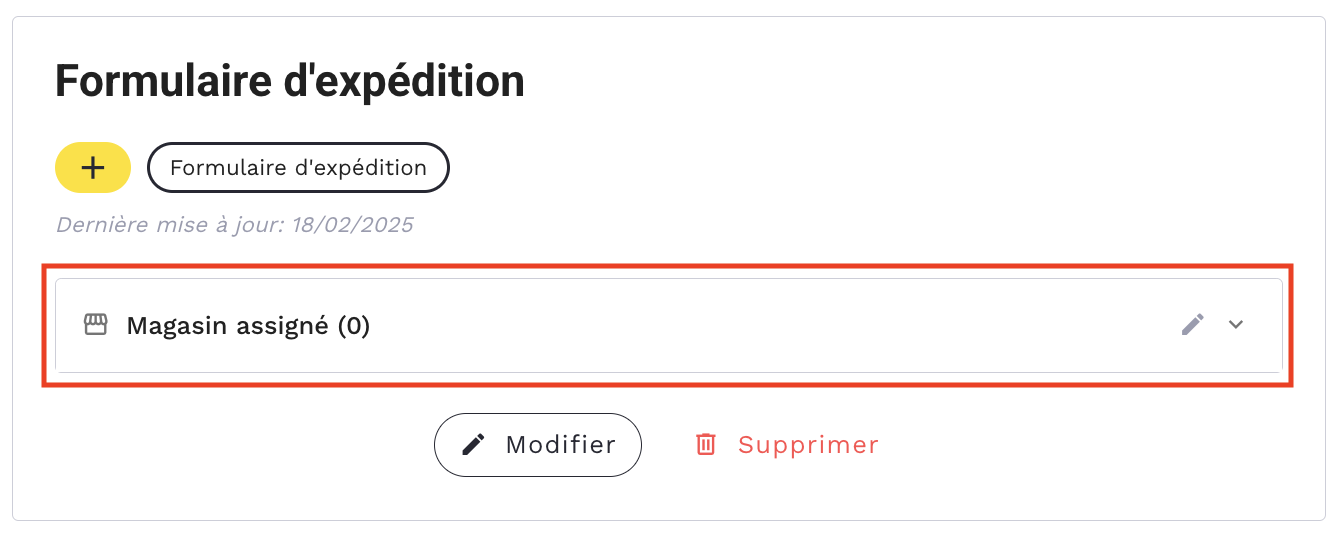Click the date 18/02/2025
The height and width of the screenshot is (538, 1334).
(x=352, y=224)
